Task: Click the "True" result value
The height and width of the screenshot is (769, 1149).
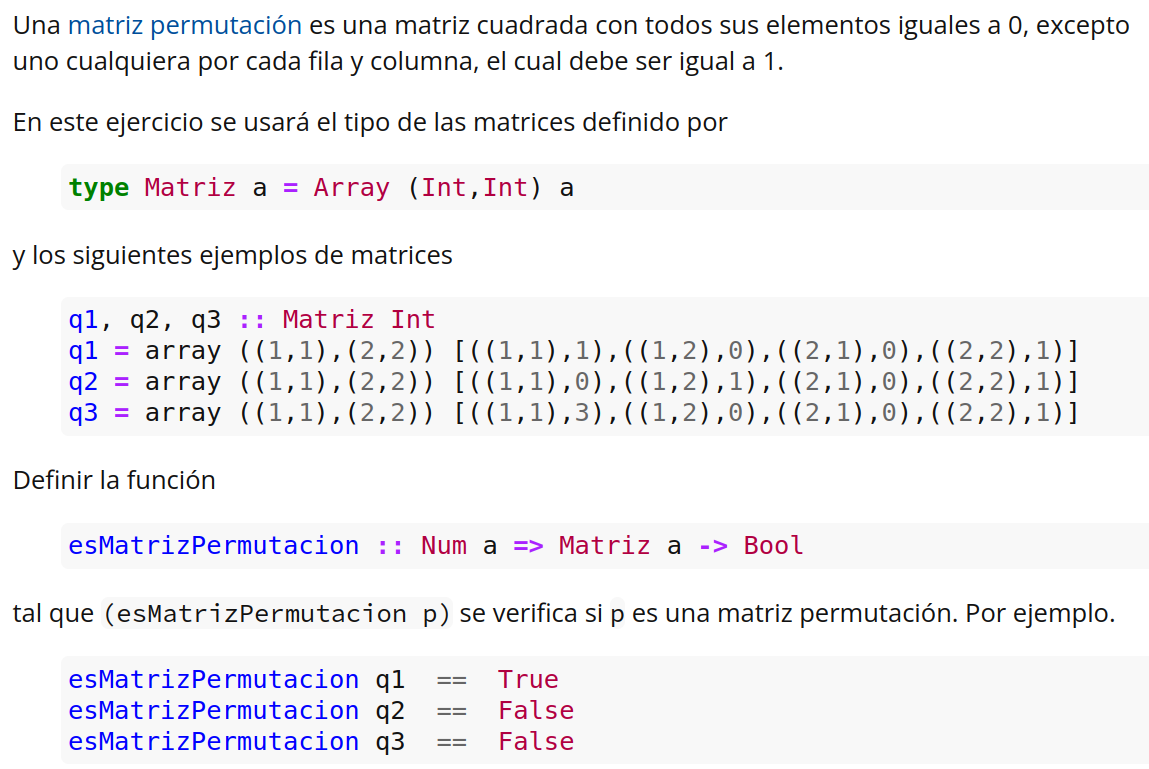Action: (528, 680)
